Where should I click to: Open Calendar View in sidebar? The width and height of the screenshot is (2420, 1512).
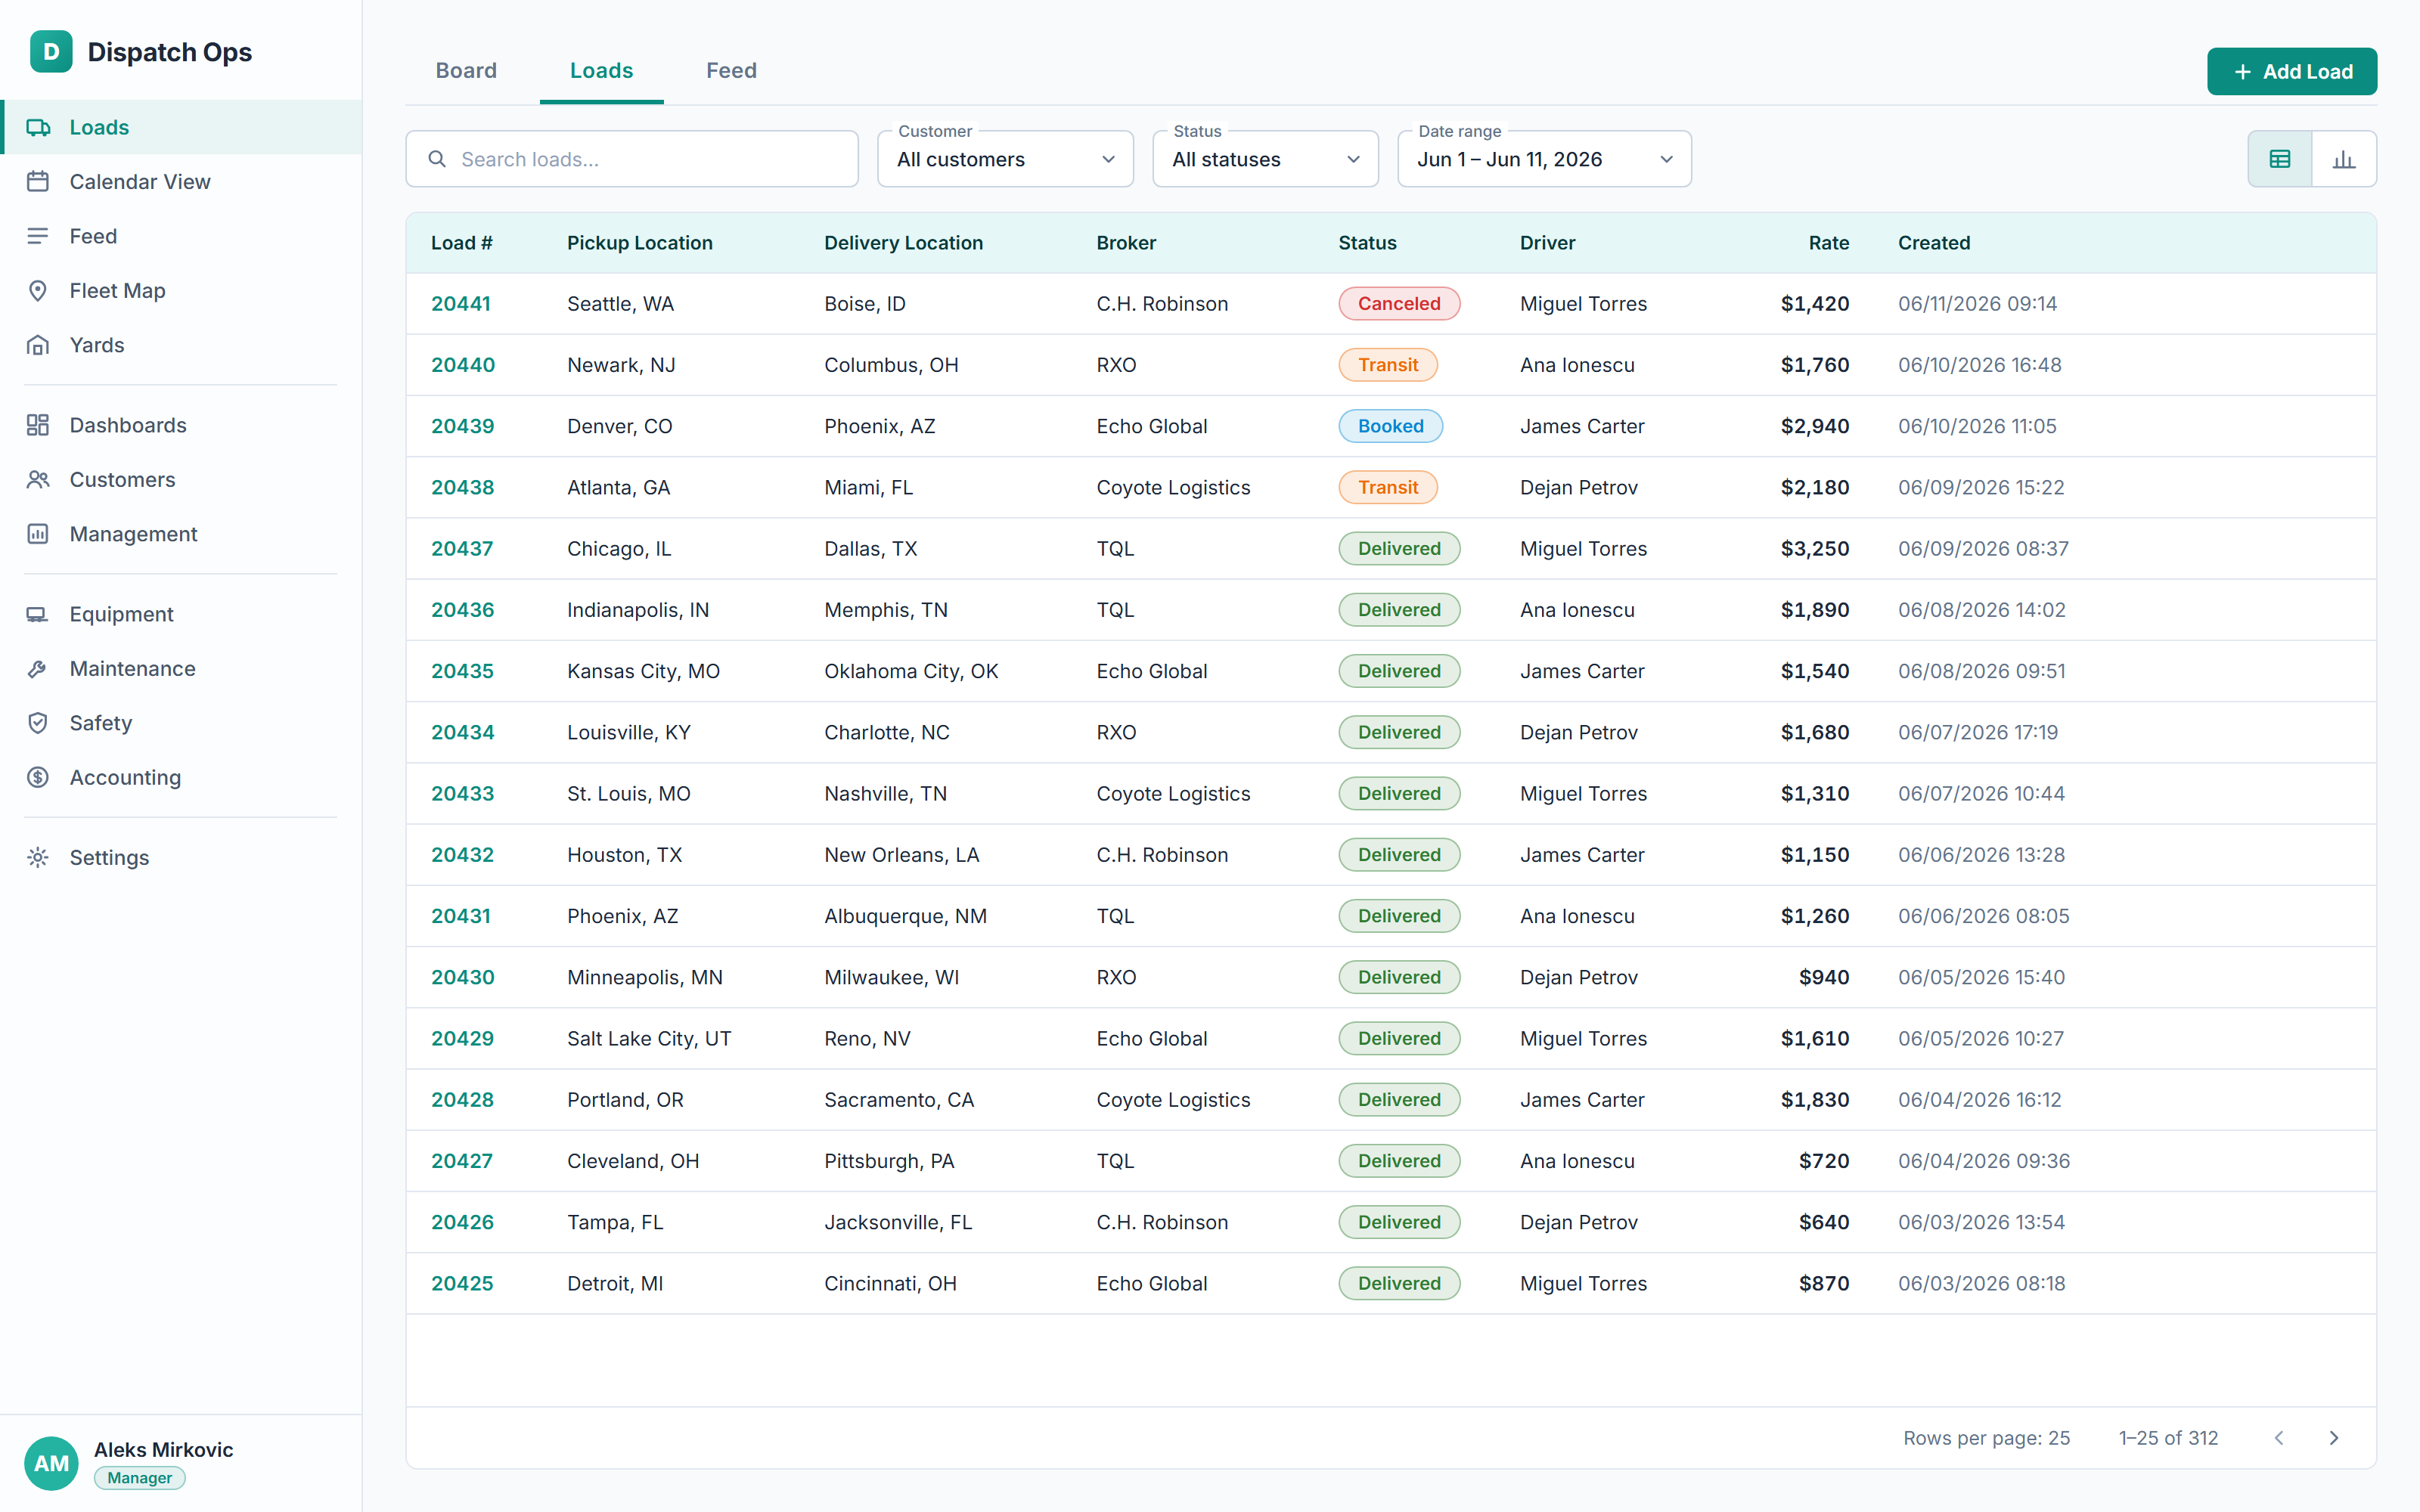pos(181,182)
